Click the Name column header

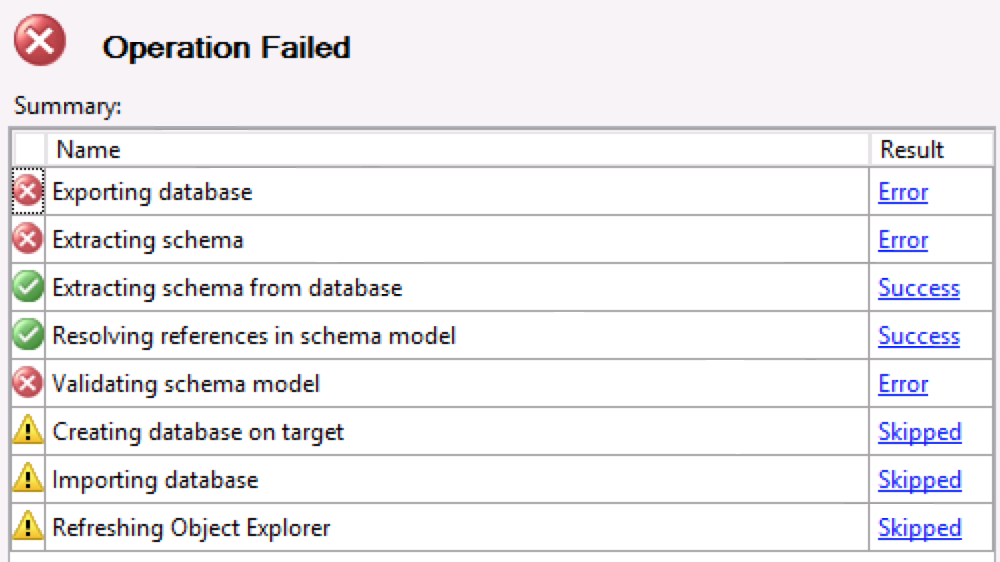[x=88, y=150]
